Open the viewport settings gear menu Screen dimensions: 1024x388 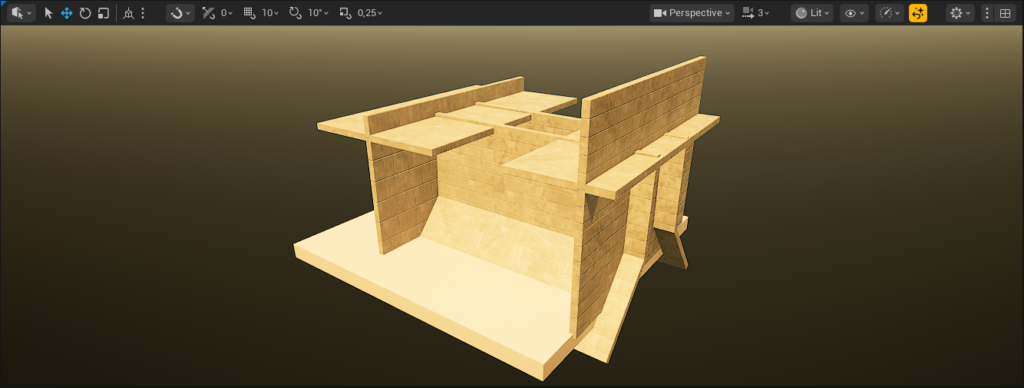(960, 13)
